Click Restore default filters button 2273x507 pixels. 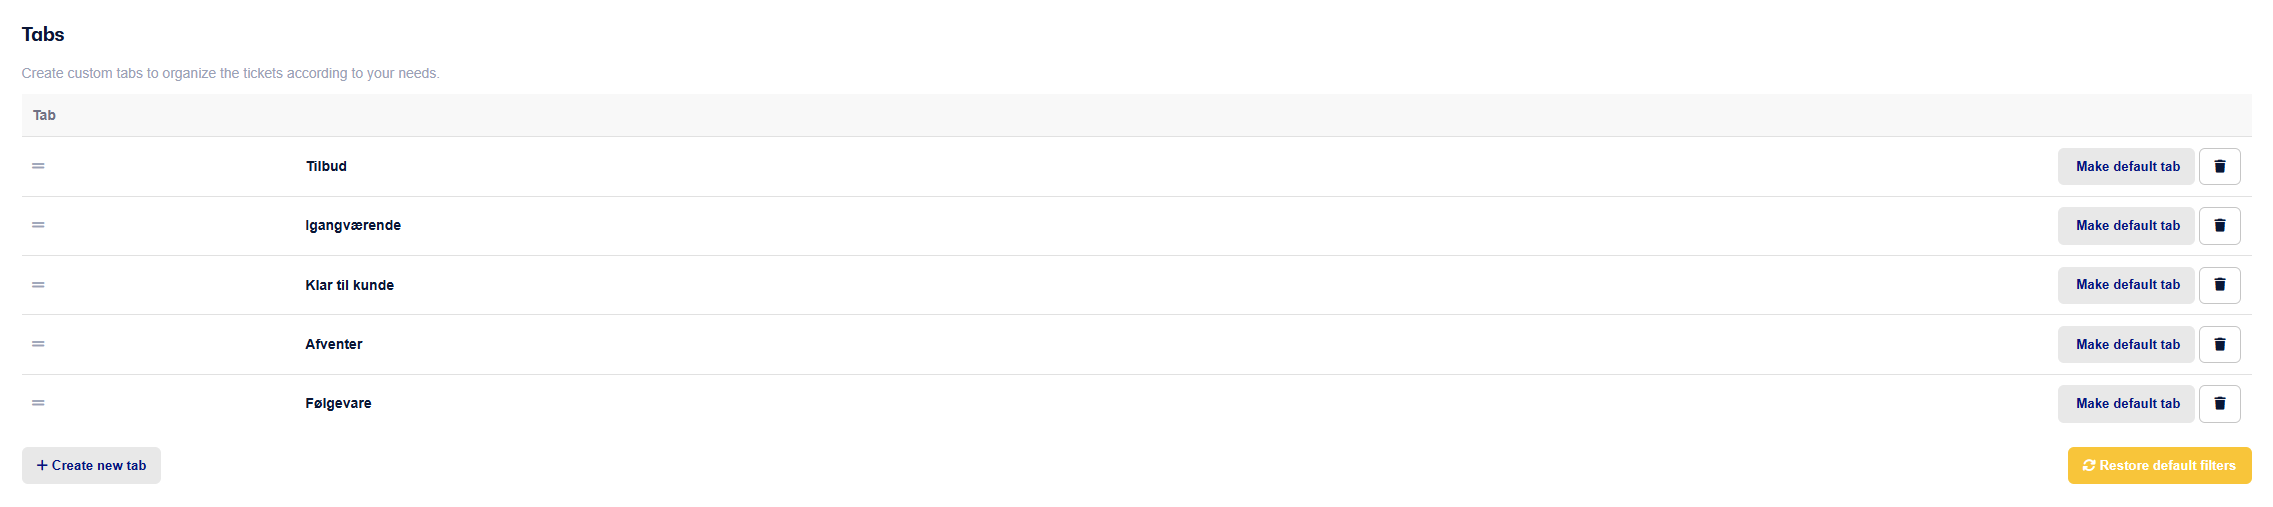[x=2159, y=465]
